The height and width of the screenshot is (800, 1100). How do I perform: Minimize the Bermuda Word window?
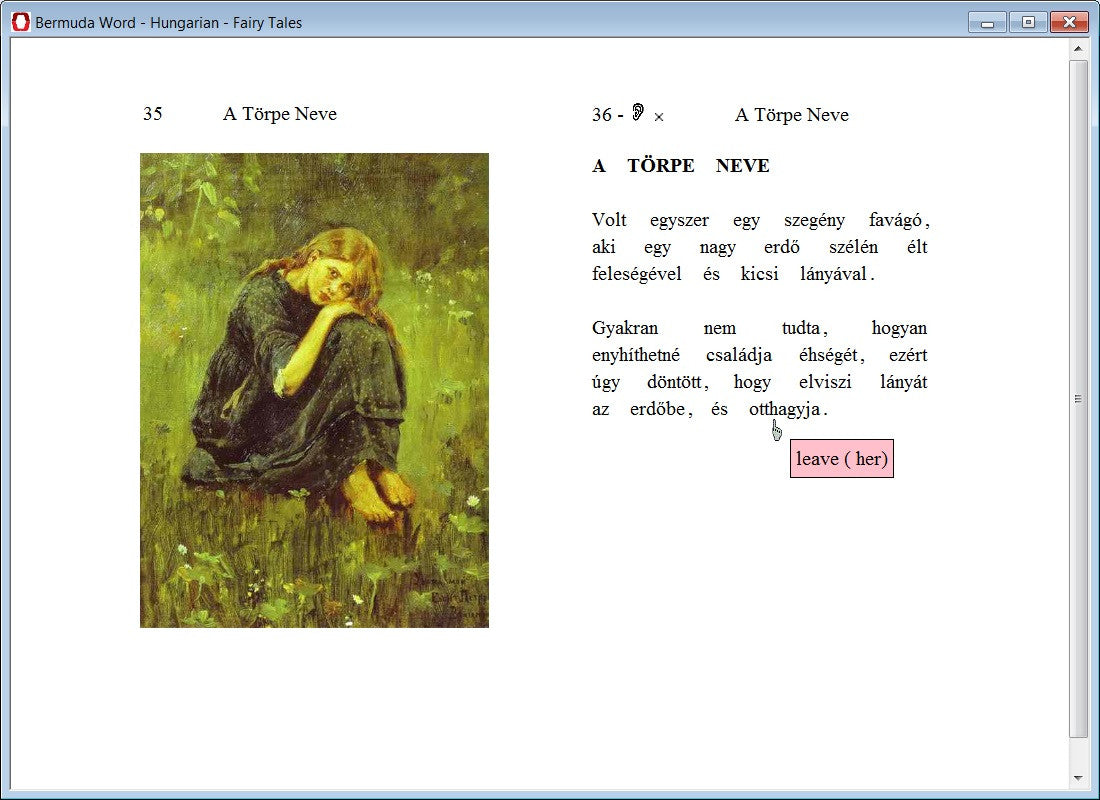tap(987, 22)
